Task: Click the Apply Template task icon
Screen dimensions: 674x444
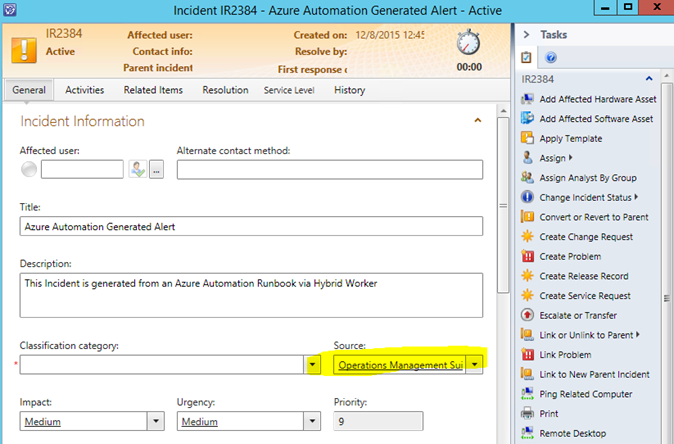Action: [x=528, y=138]
